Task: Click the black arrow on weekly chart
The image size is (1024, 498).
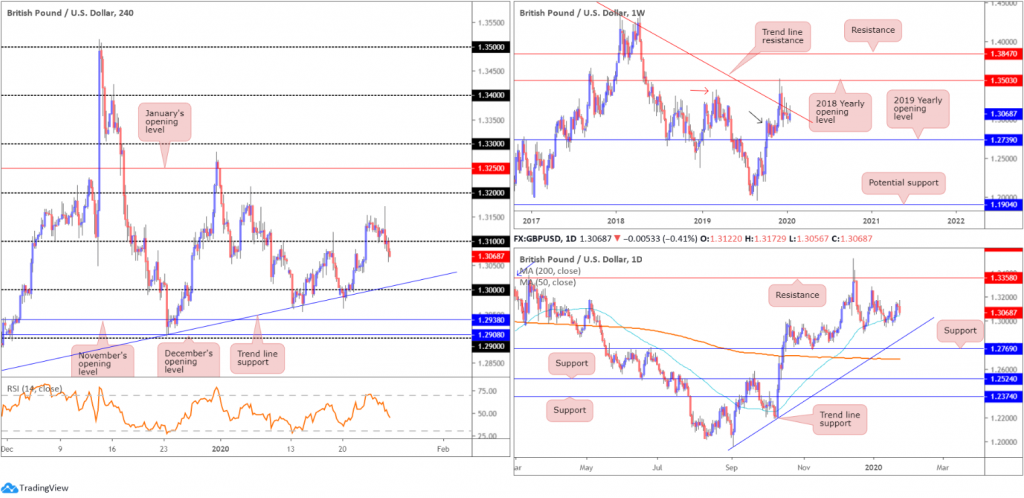Action: point(756,118)
